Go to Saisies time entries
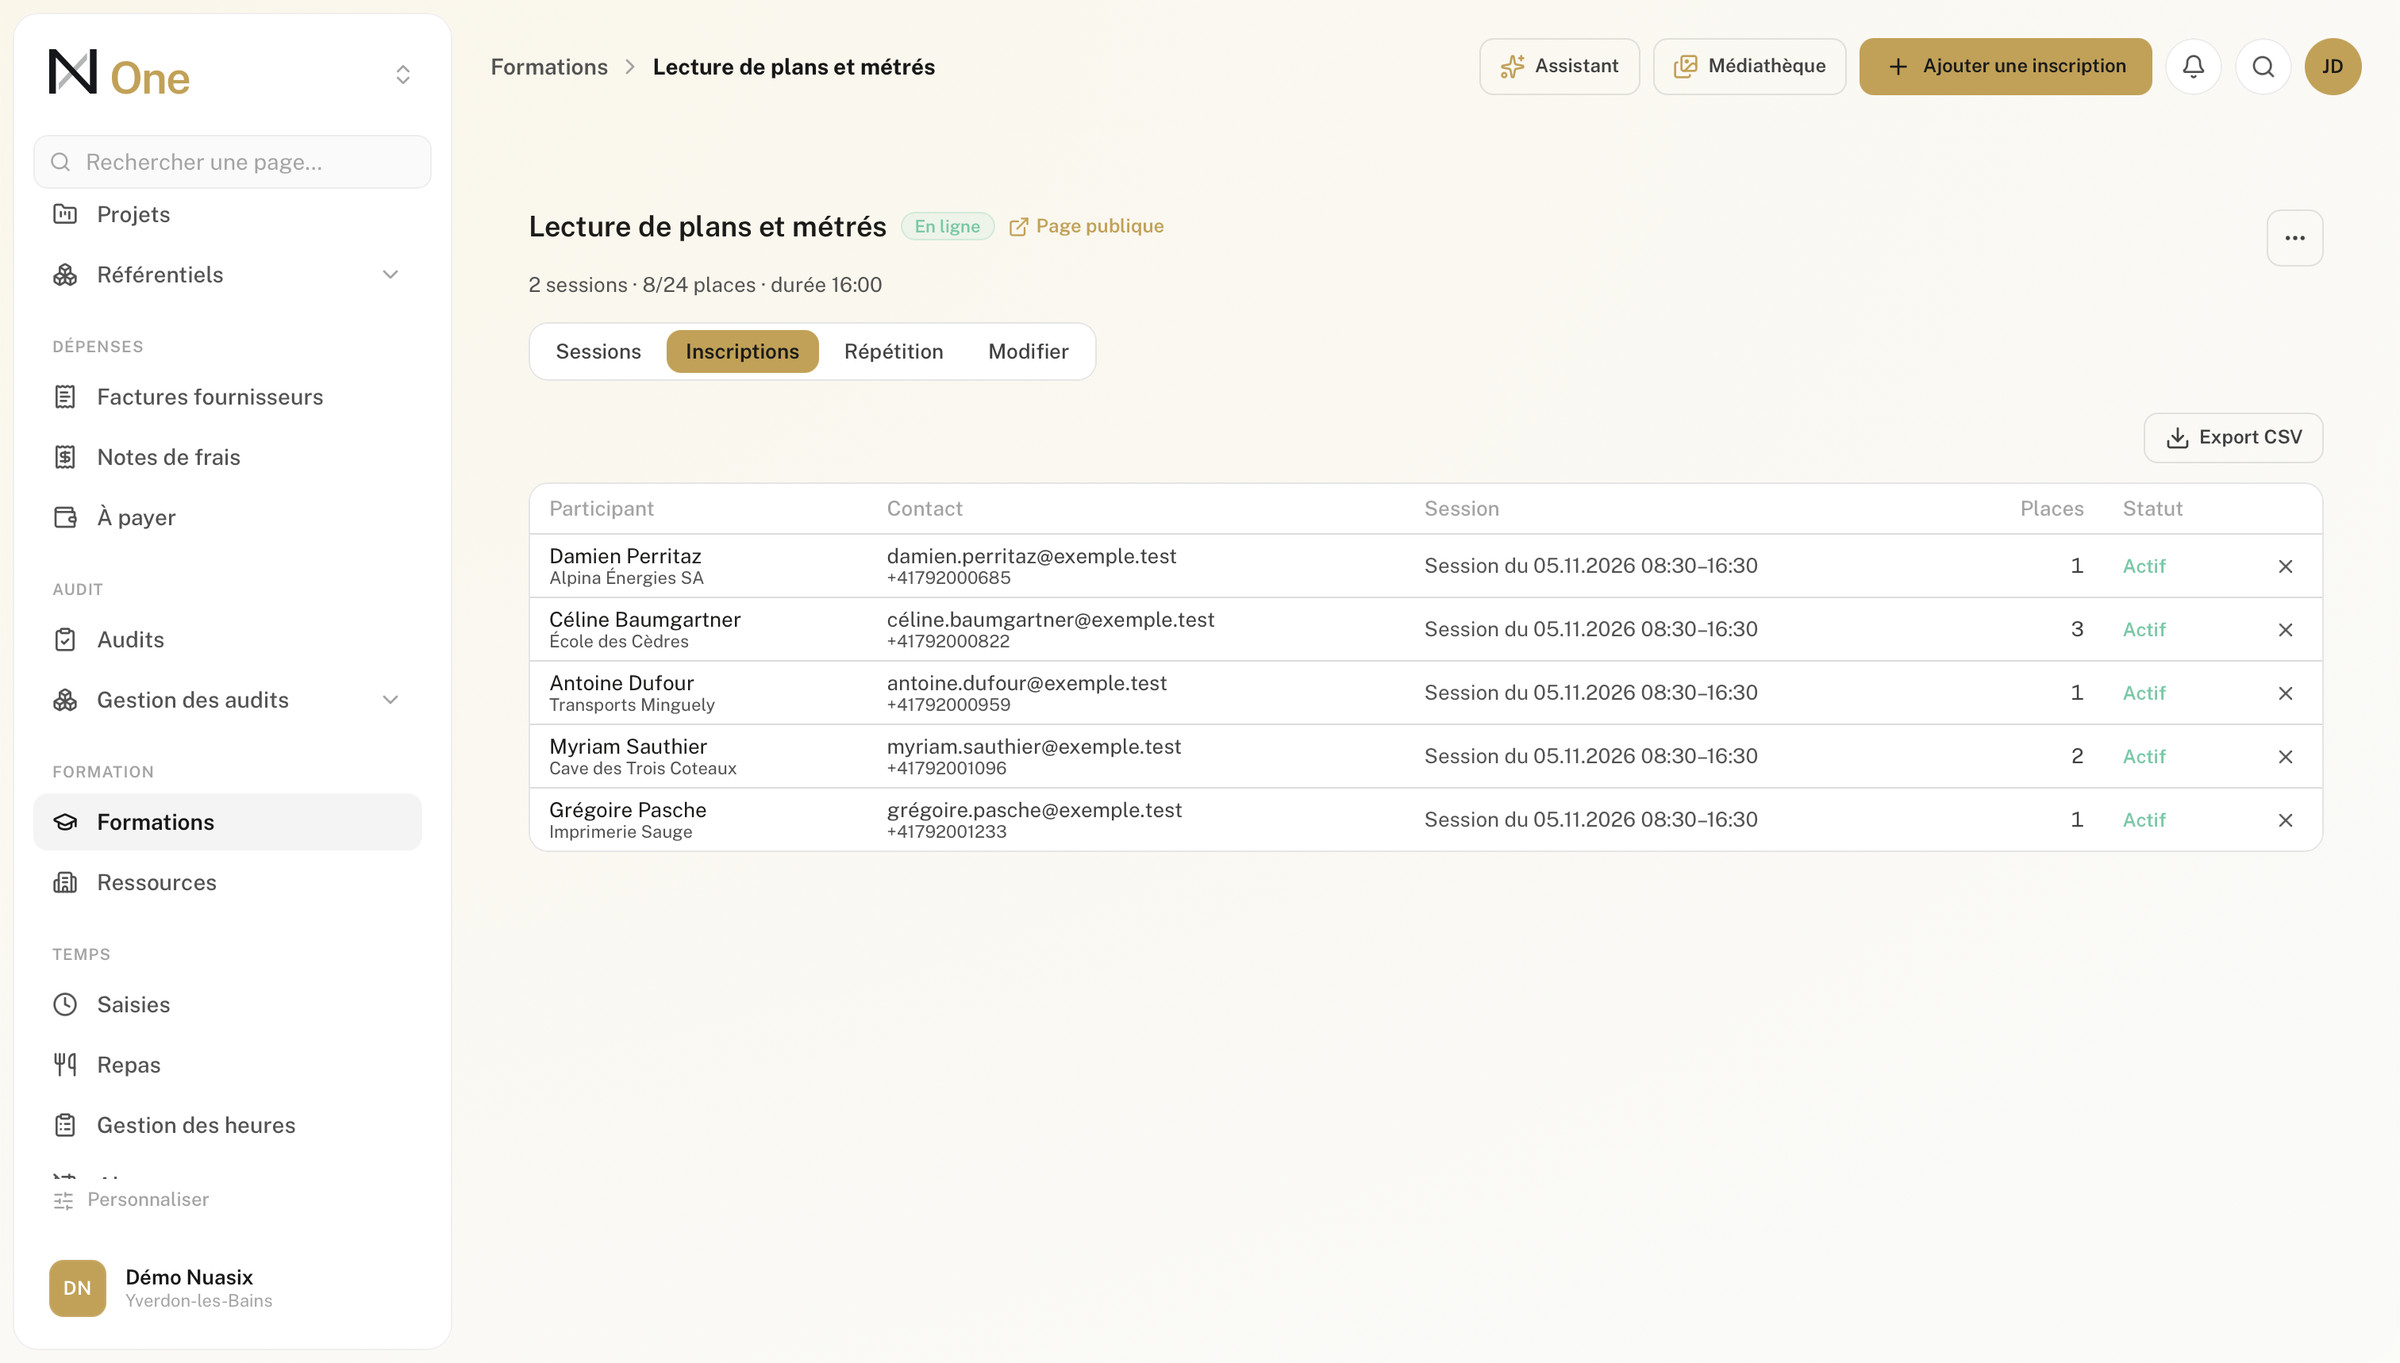 pyautogui.click(x=227, y=1004)
